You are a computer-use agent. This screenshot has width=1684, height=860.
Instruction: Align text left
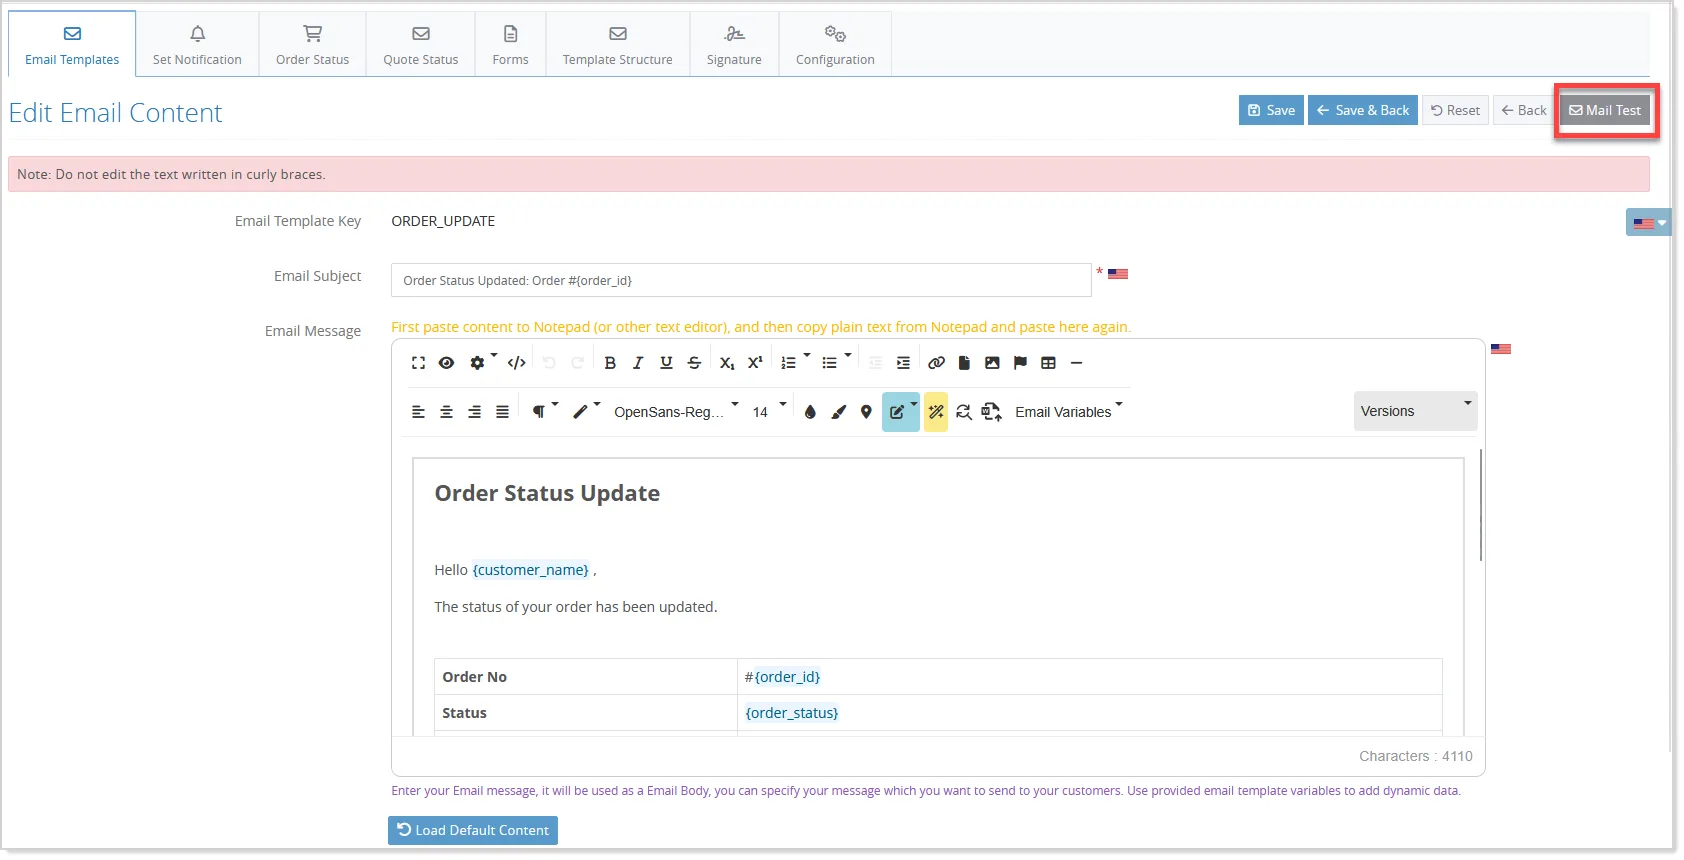(x=418, y=412)
